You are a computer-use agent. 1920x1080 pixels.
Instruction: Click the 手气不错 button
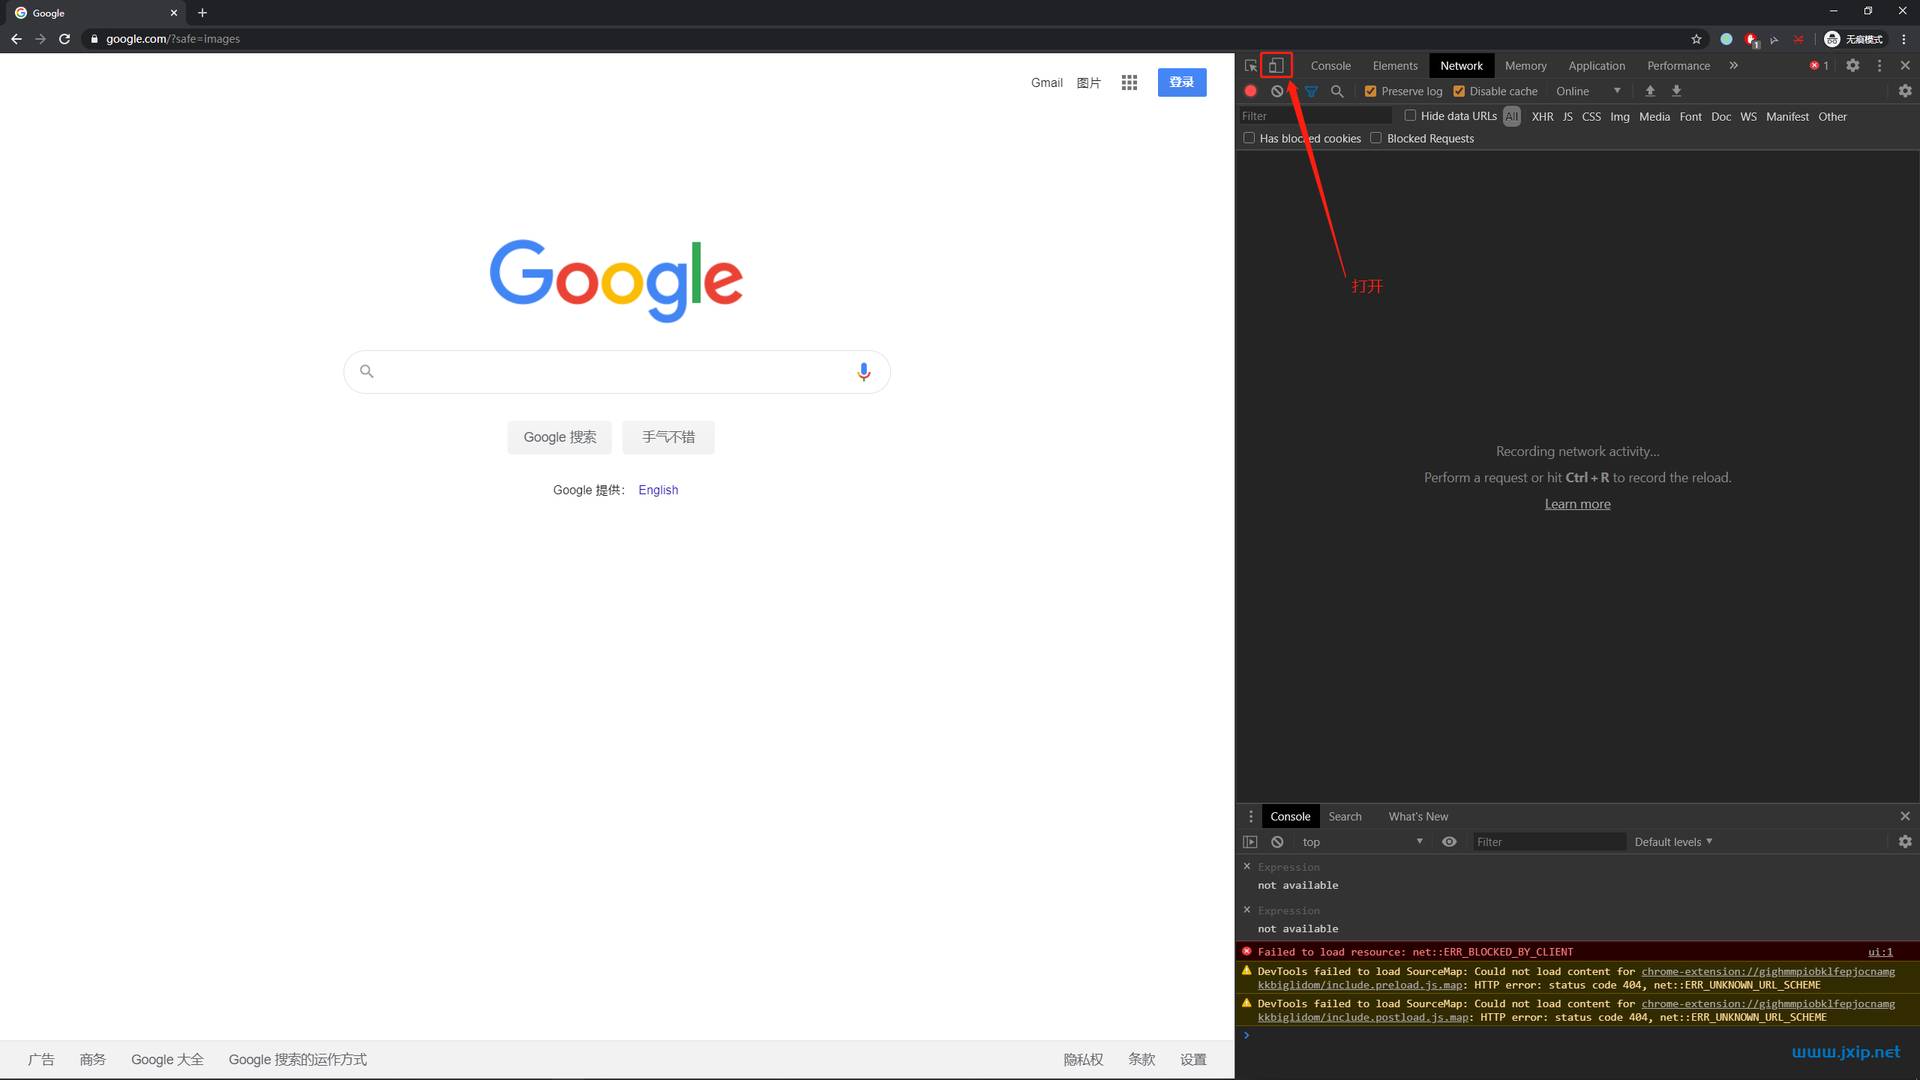[x=667, y=436]
